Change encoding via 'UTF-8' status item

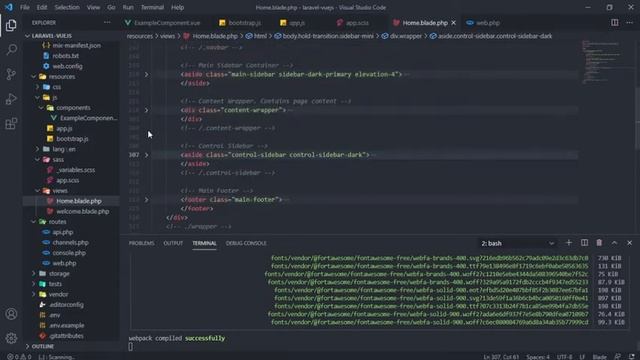coord(564,357)
